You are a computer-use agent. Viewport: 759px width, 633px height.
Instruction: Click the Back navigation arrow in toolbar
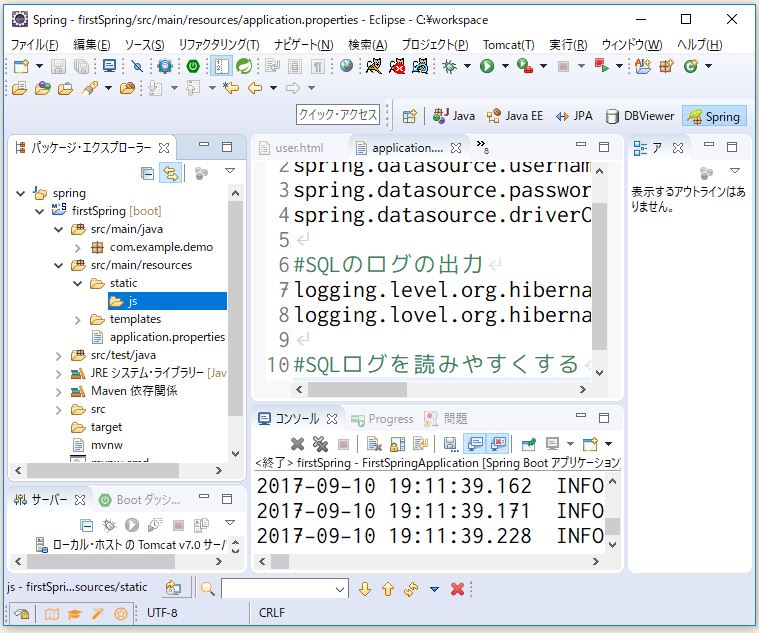point(255,88)
